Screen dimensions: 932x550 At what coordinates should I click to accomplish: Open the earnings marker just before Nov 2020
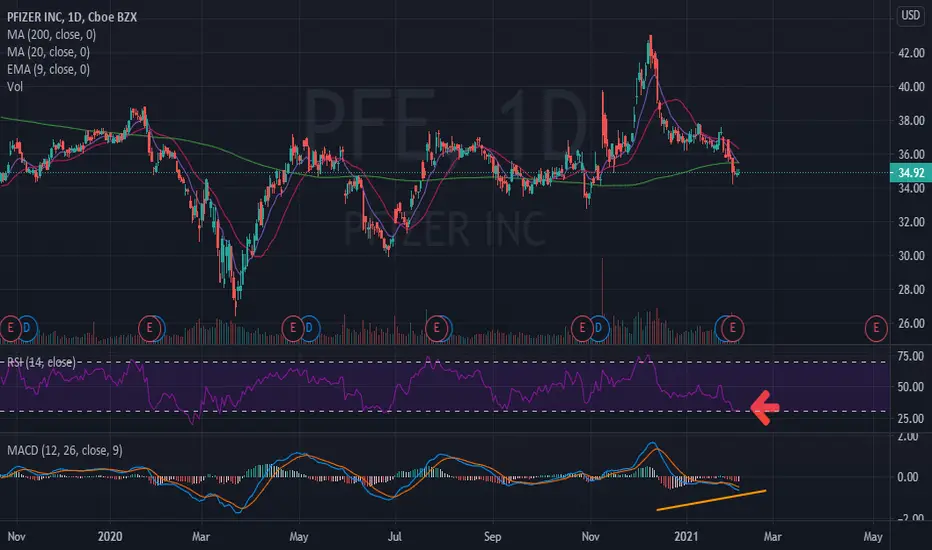pos(582,328)
